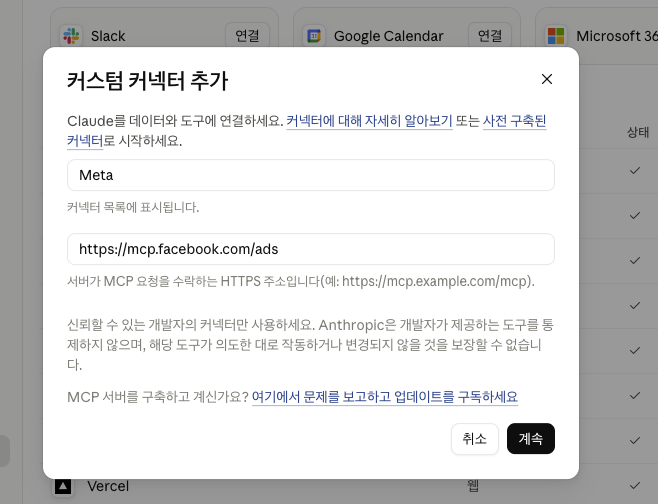This screenshot has height=504, width=658.
Task: Click the 연결 button on the Google Calendar card
Action: pos(490,36)
